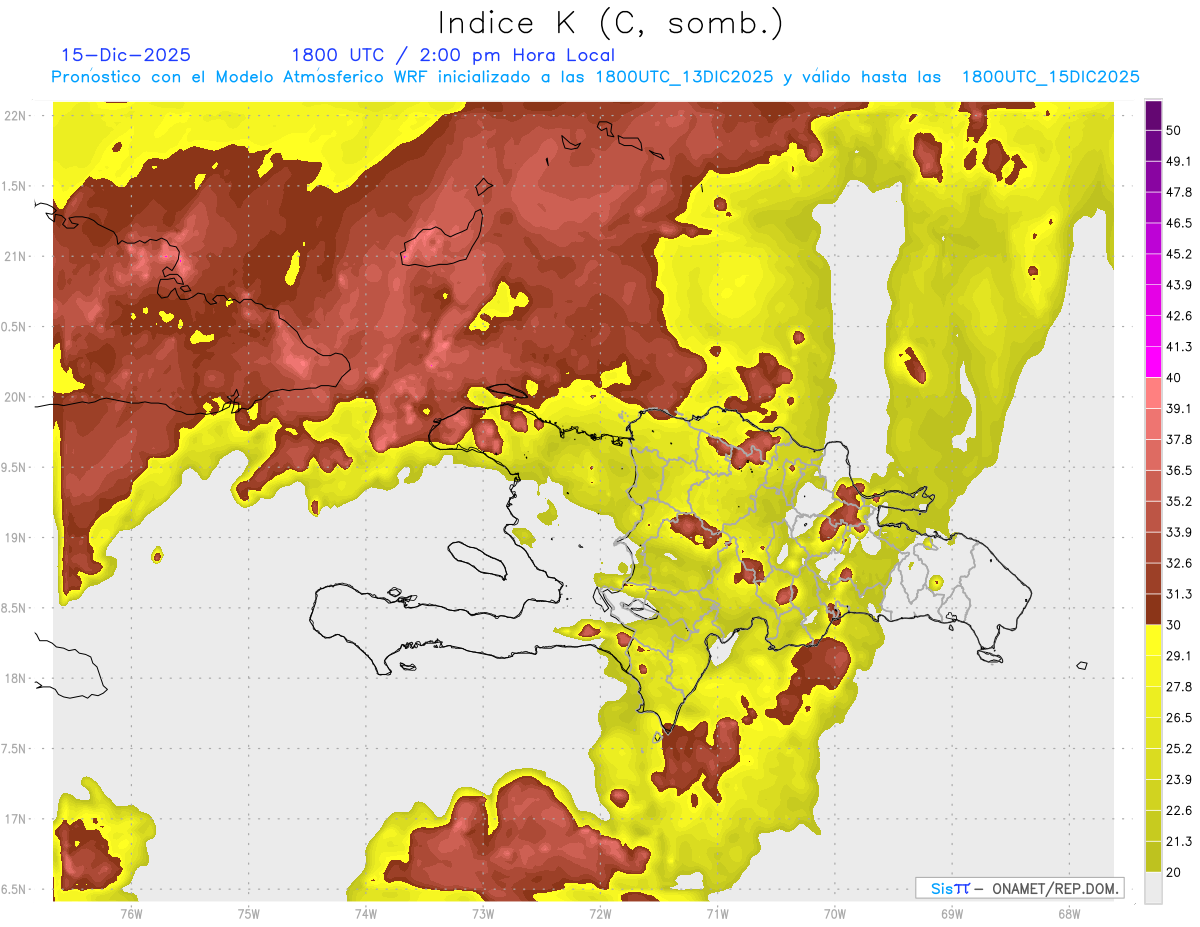Click the '20N' latitude label
This screenshot has height=927, width=1200.
click(17, 397)
